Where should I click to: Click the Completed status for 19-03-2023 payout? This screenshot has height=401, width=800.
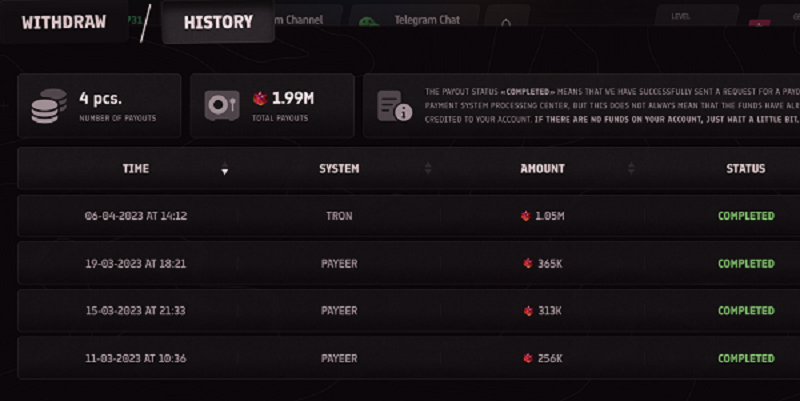pos(746,264)
